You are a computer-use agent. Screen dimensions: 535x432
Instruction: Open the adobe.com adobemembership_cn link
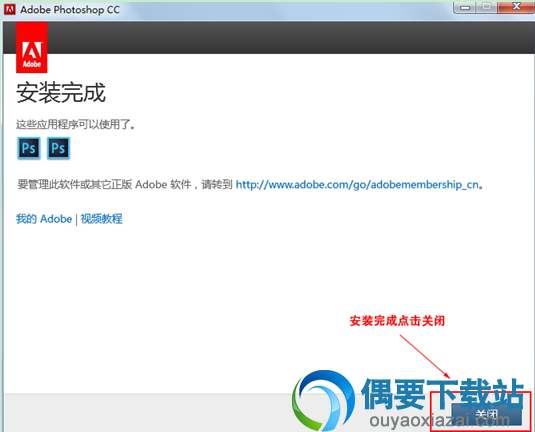[x=357, y=185]
